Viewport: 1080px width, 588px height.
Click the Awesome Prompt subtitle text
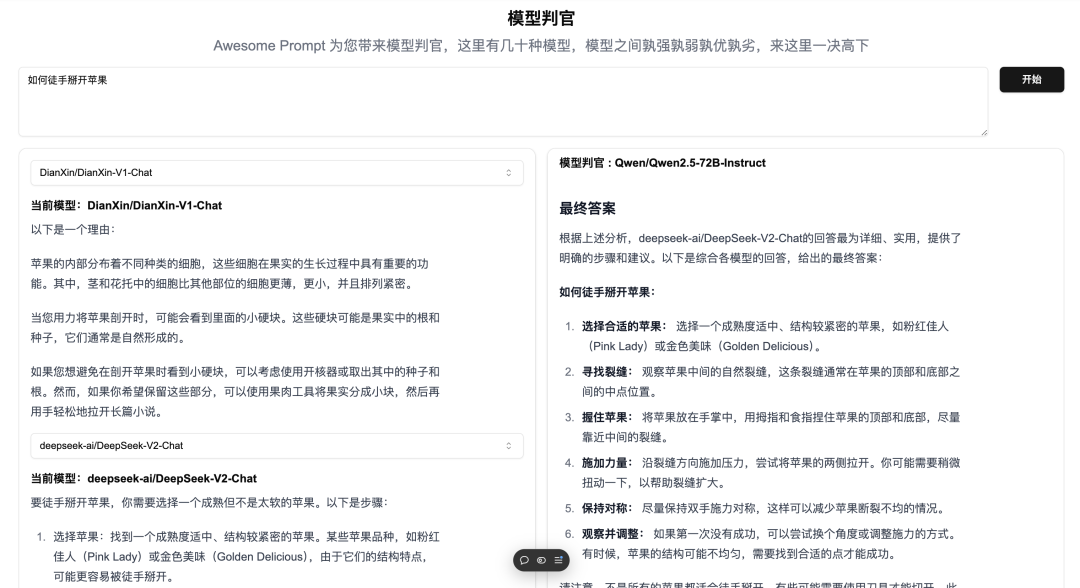[x=540, y=45]
